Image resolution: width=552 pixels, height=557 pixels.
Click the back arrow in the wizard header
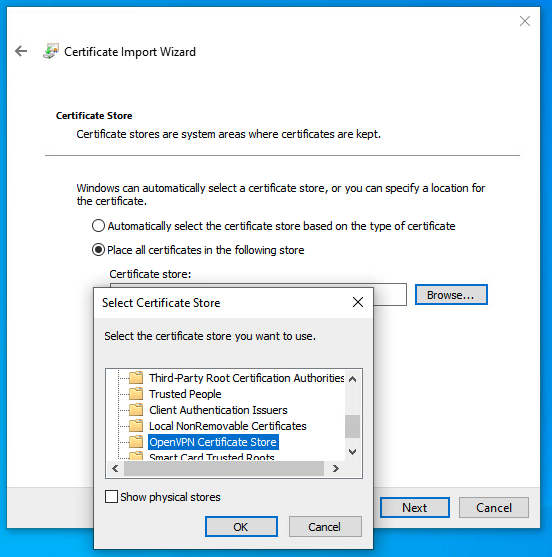tap(21, 52)
